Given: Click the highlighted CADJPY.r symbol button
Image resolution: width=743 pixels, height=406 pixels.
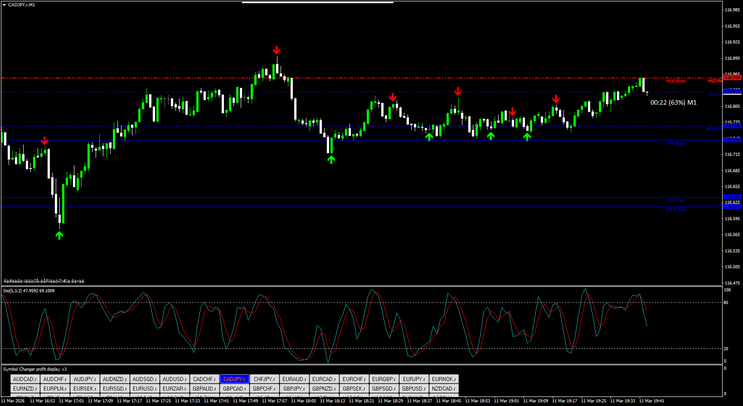Looking at the screenshot, I should 235,379.
